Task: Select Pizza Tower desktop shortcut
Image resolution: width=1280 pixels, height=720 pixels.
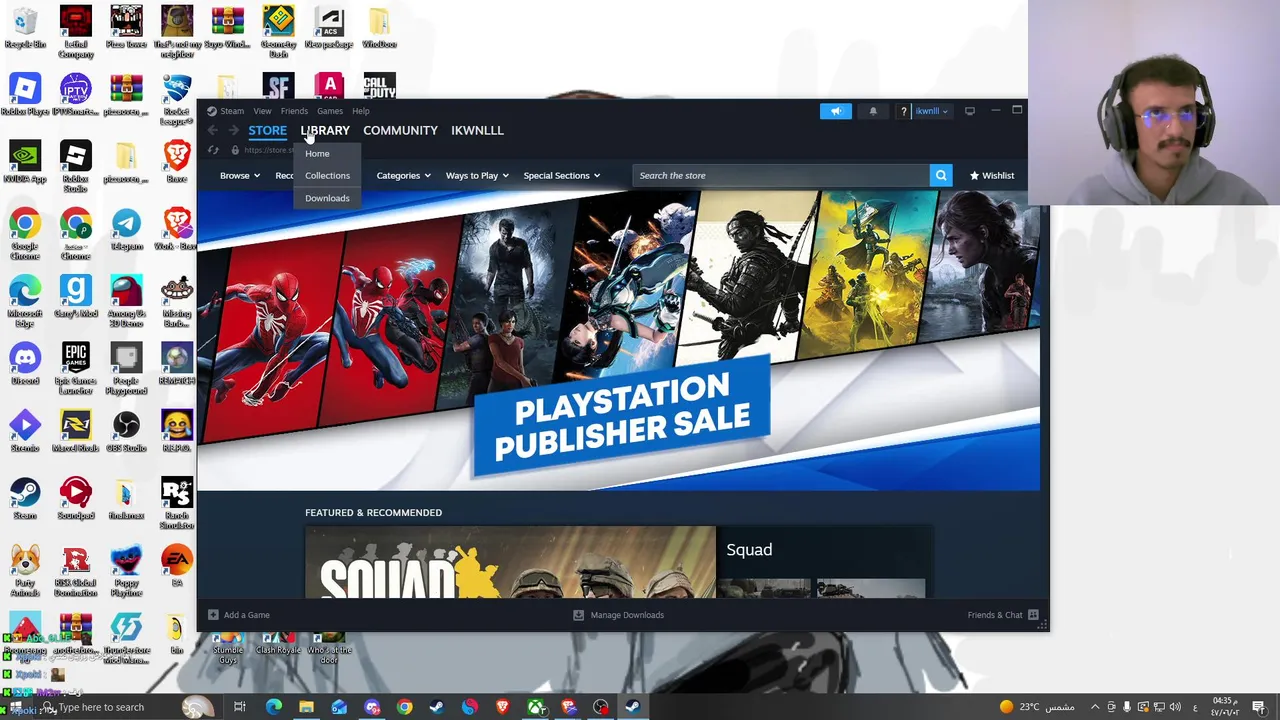Action: click(126, 28)
